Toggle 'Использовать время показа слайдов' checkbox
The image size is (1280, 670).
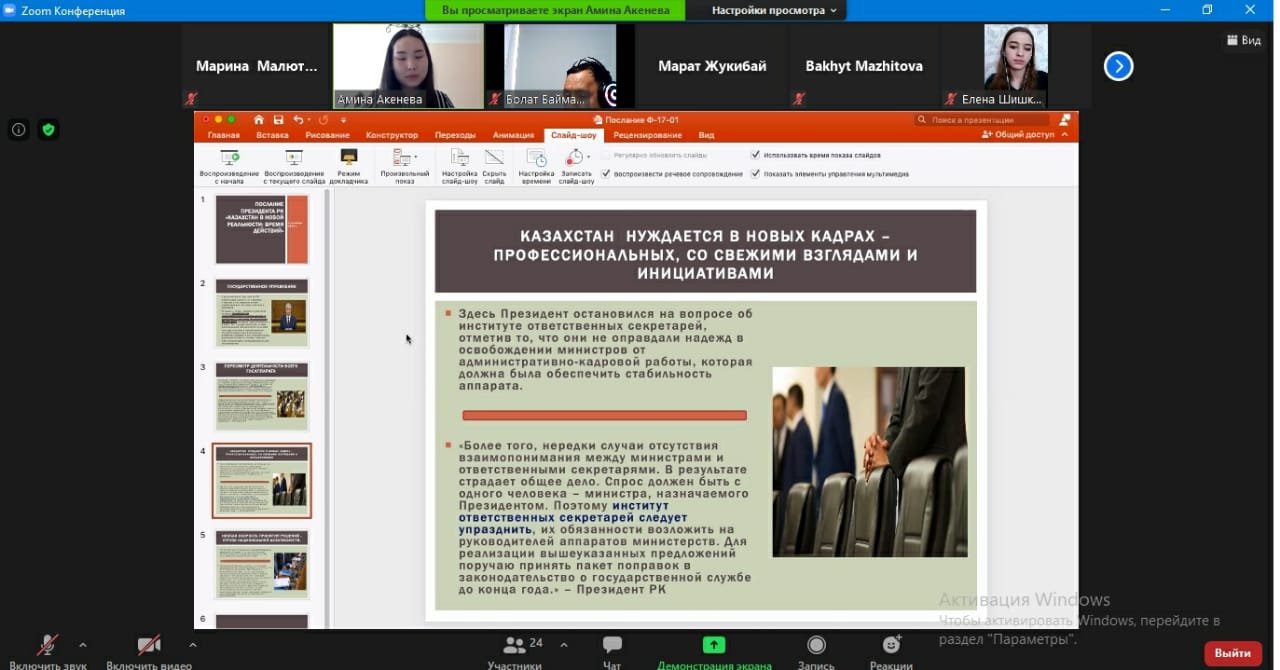755,155
